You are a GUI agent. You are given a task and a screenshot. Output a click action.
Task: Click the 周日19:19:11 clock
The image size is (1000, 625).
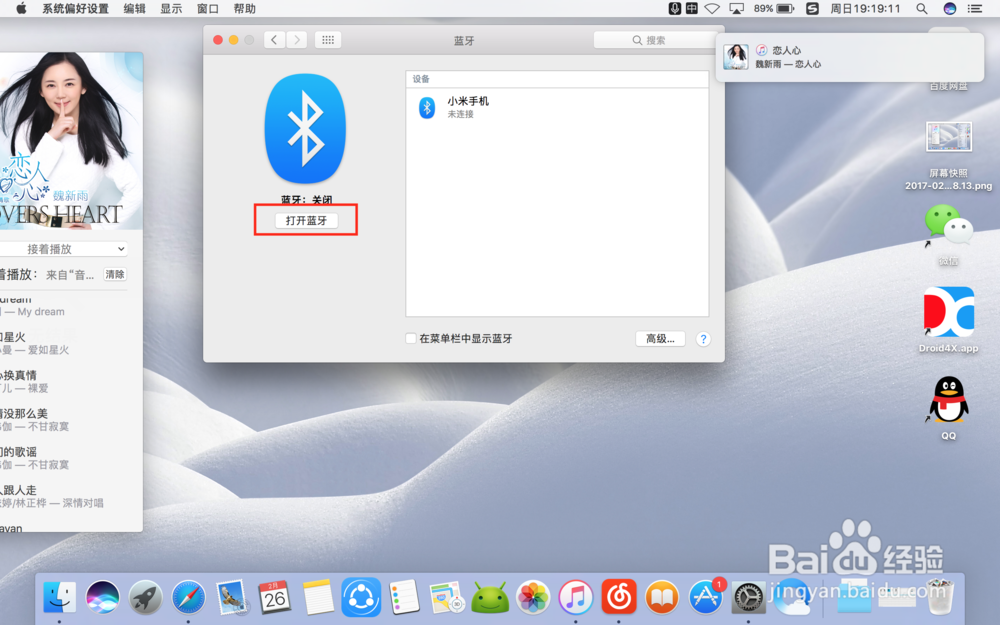(865, 9)
